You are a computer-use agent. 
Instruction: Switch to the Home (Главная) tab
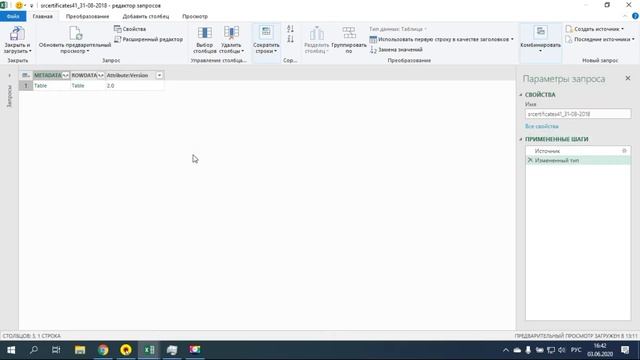pyautogui.click(x=42, y=16)
